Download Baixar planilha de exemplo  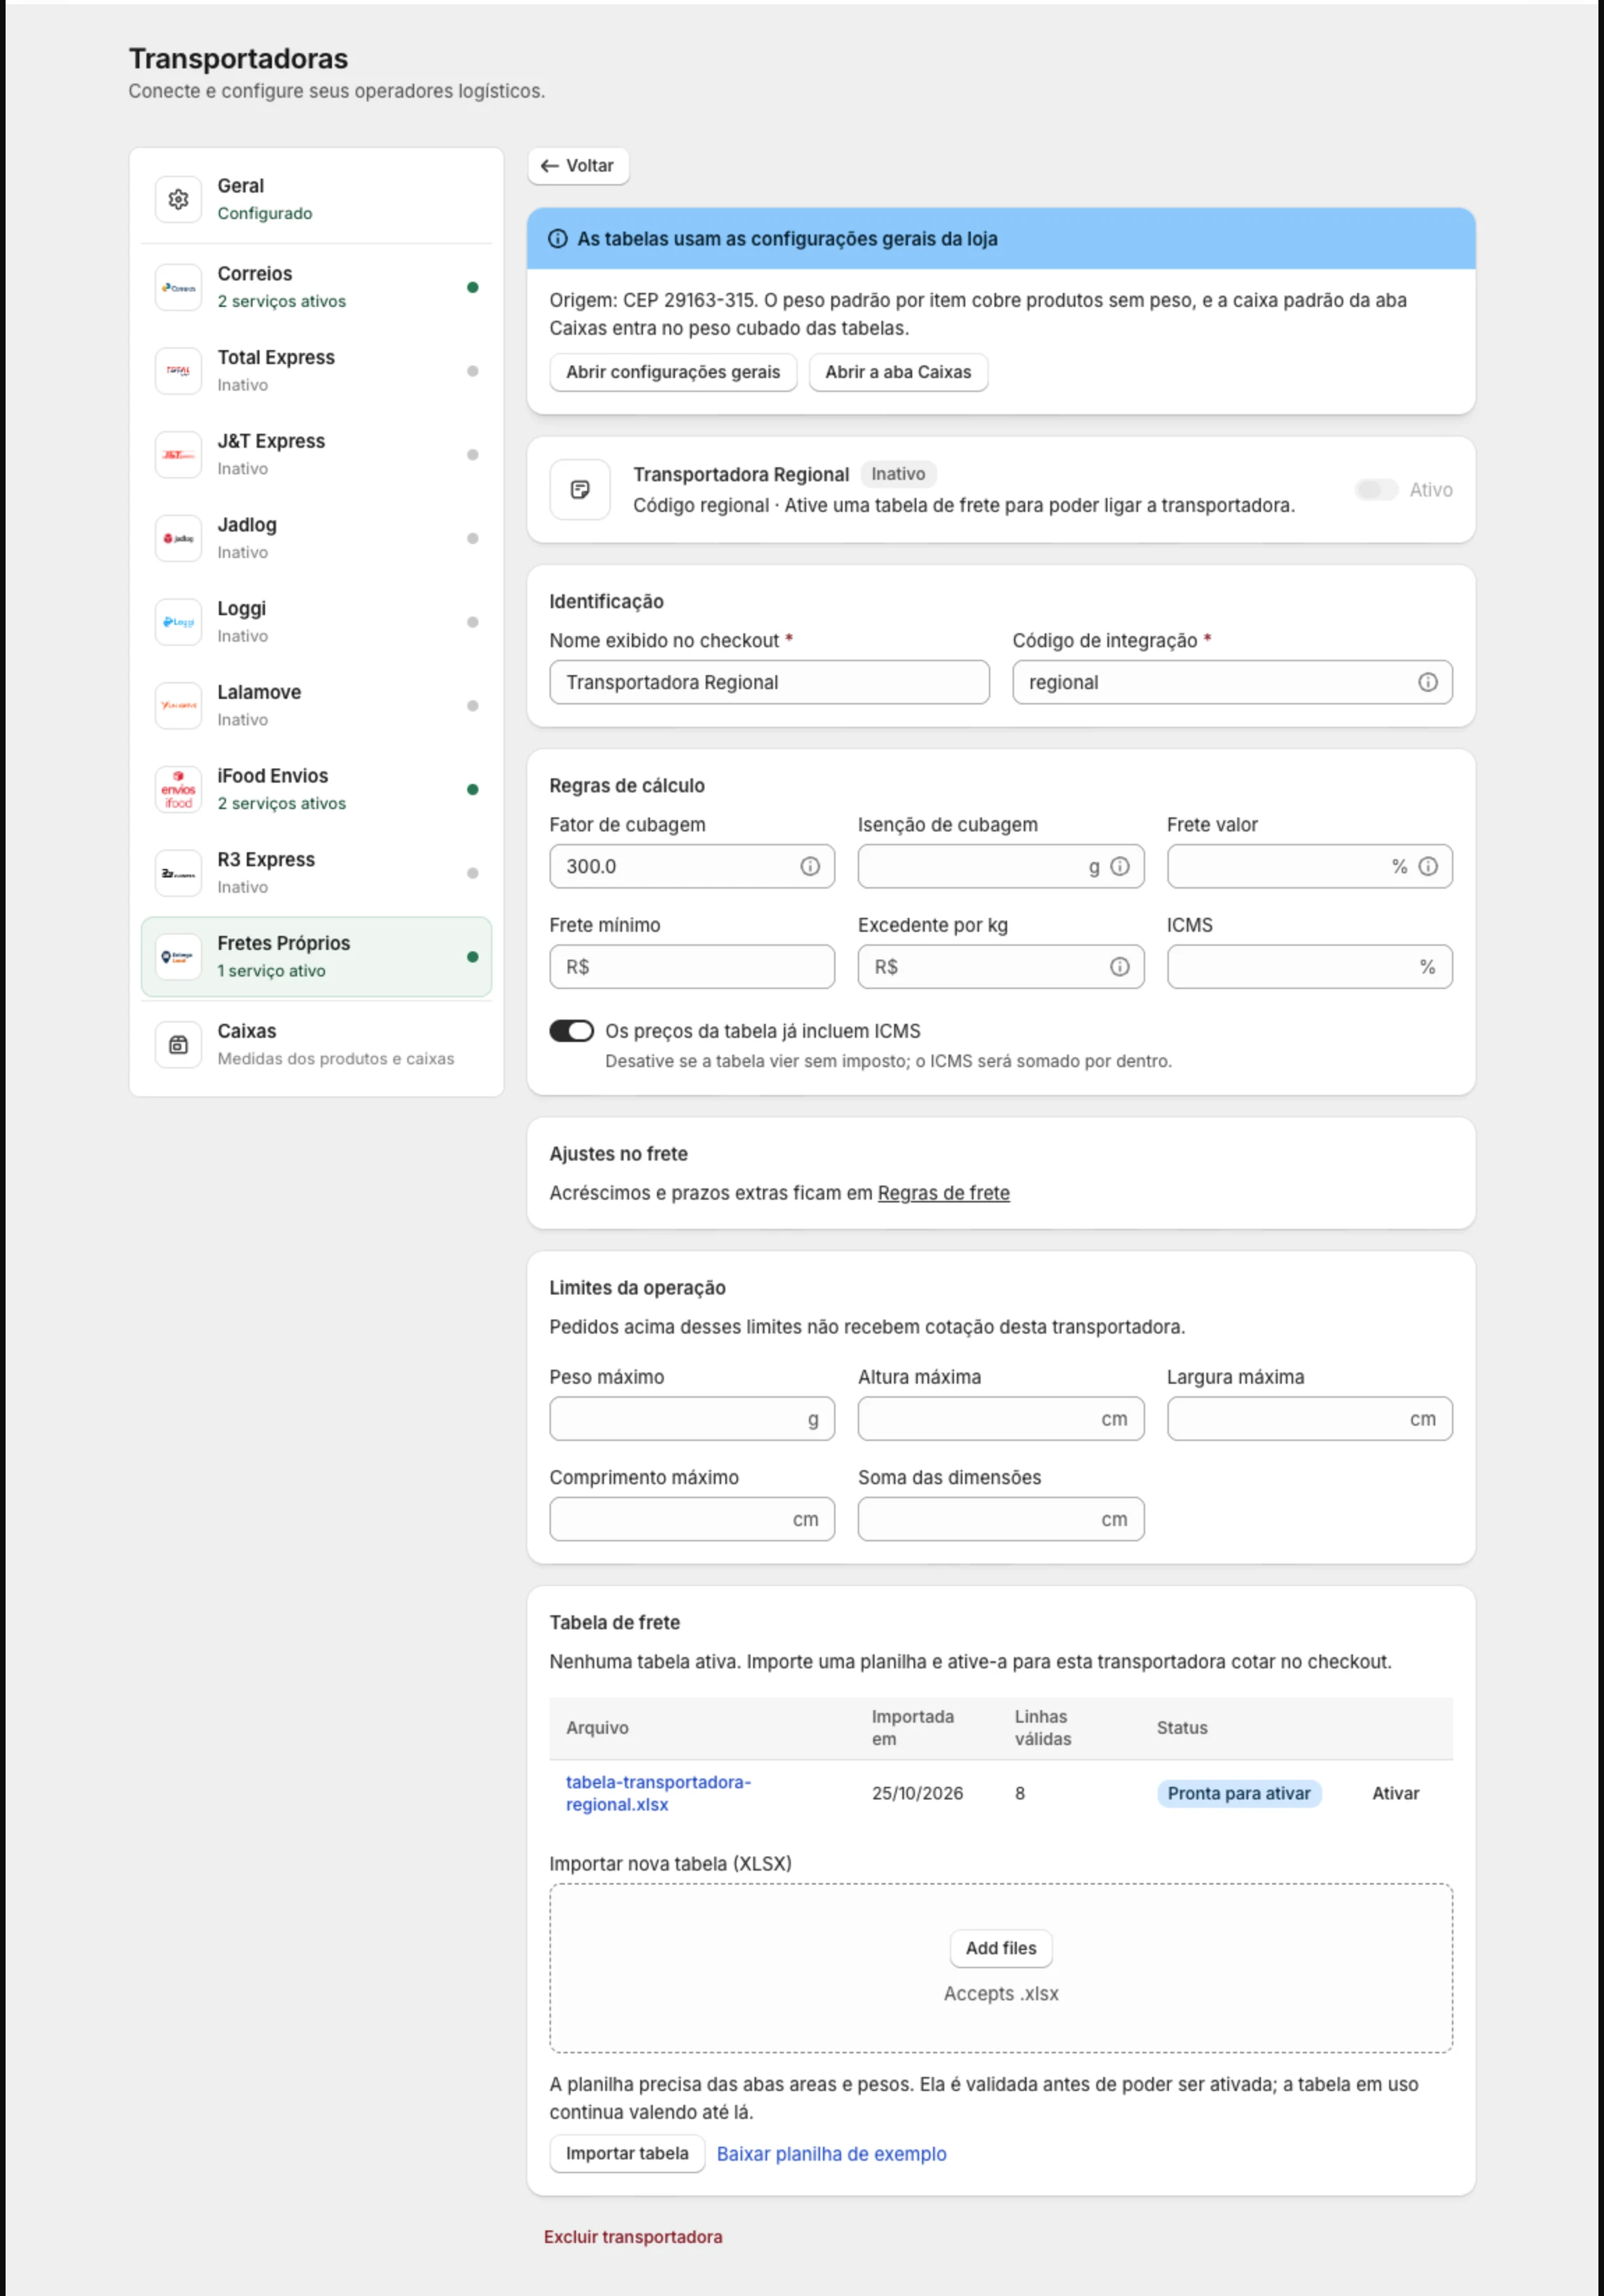click(x=831, y=2154)
